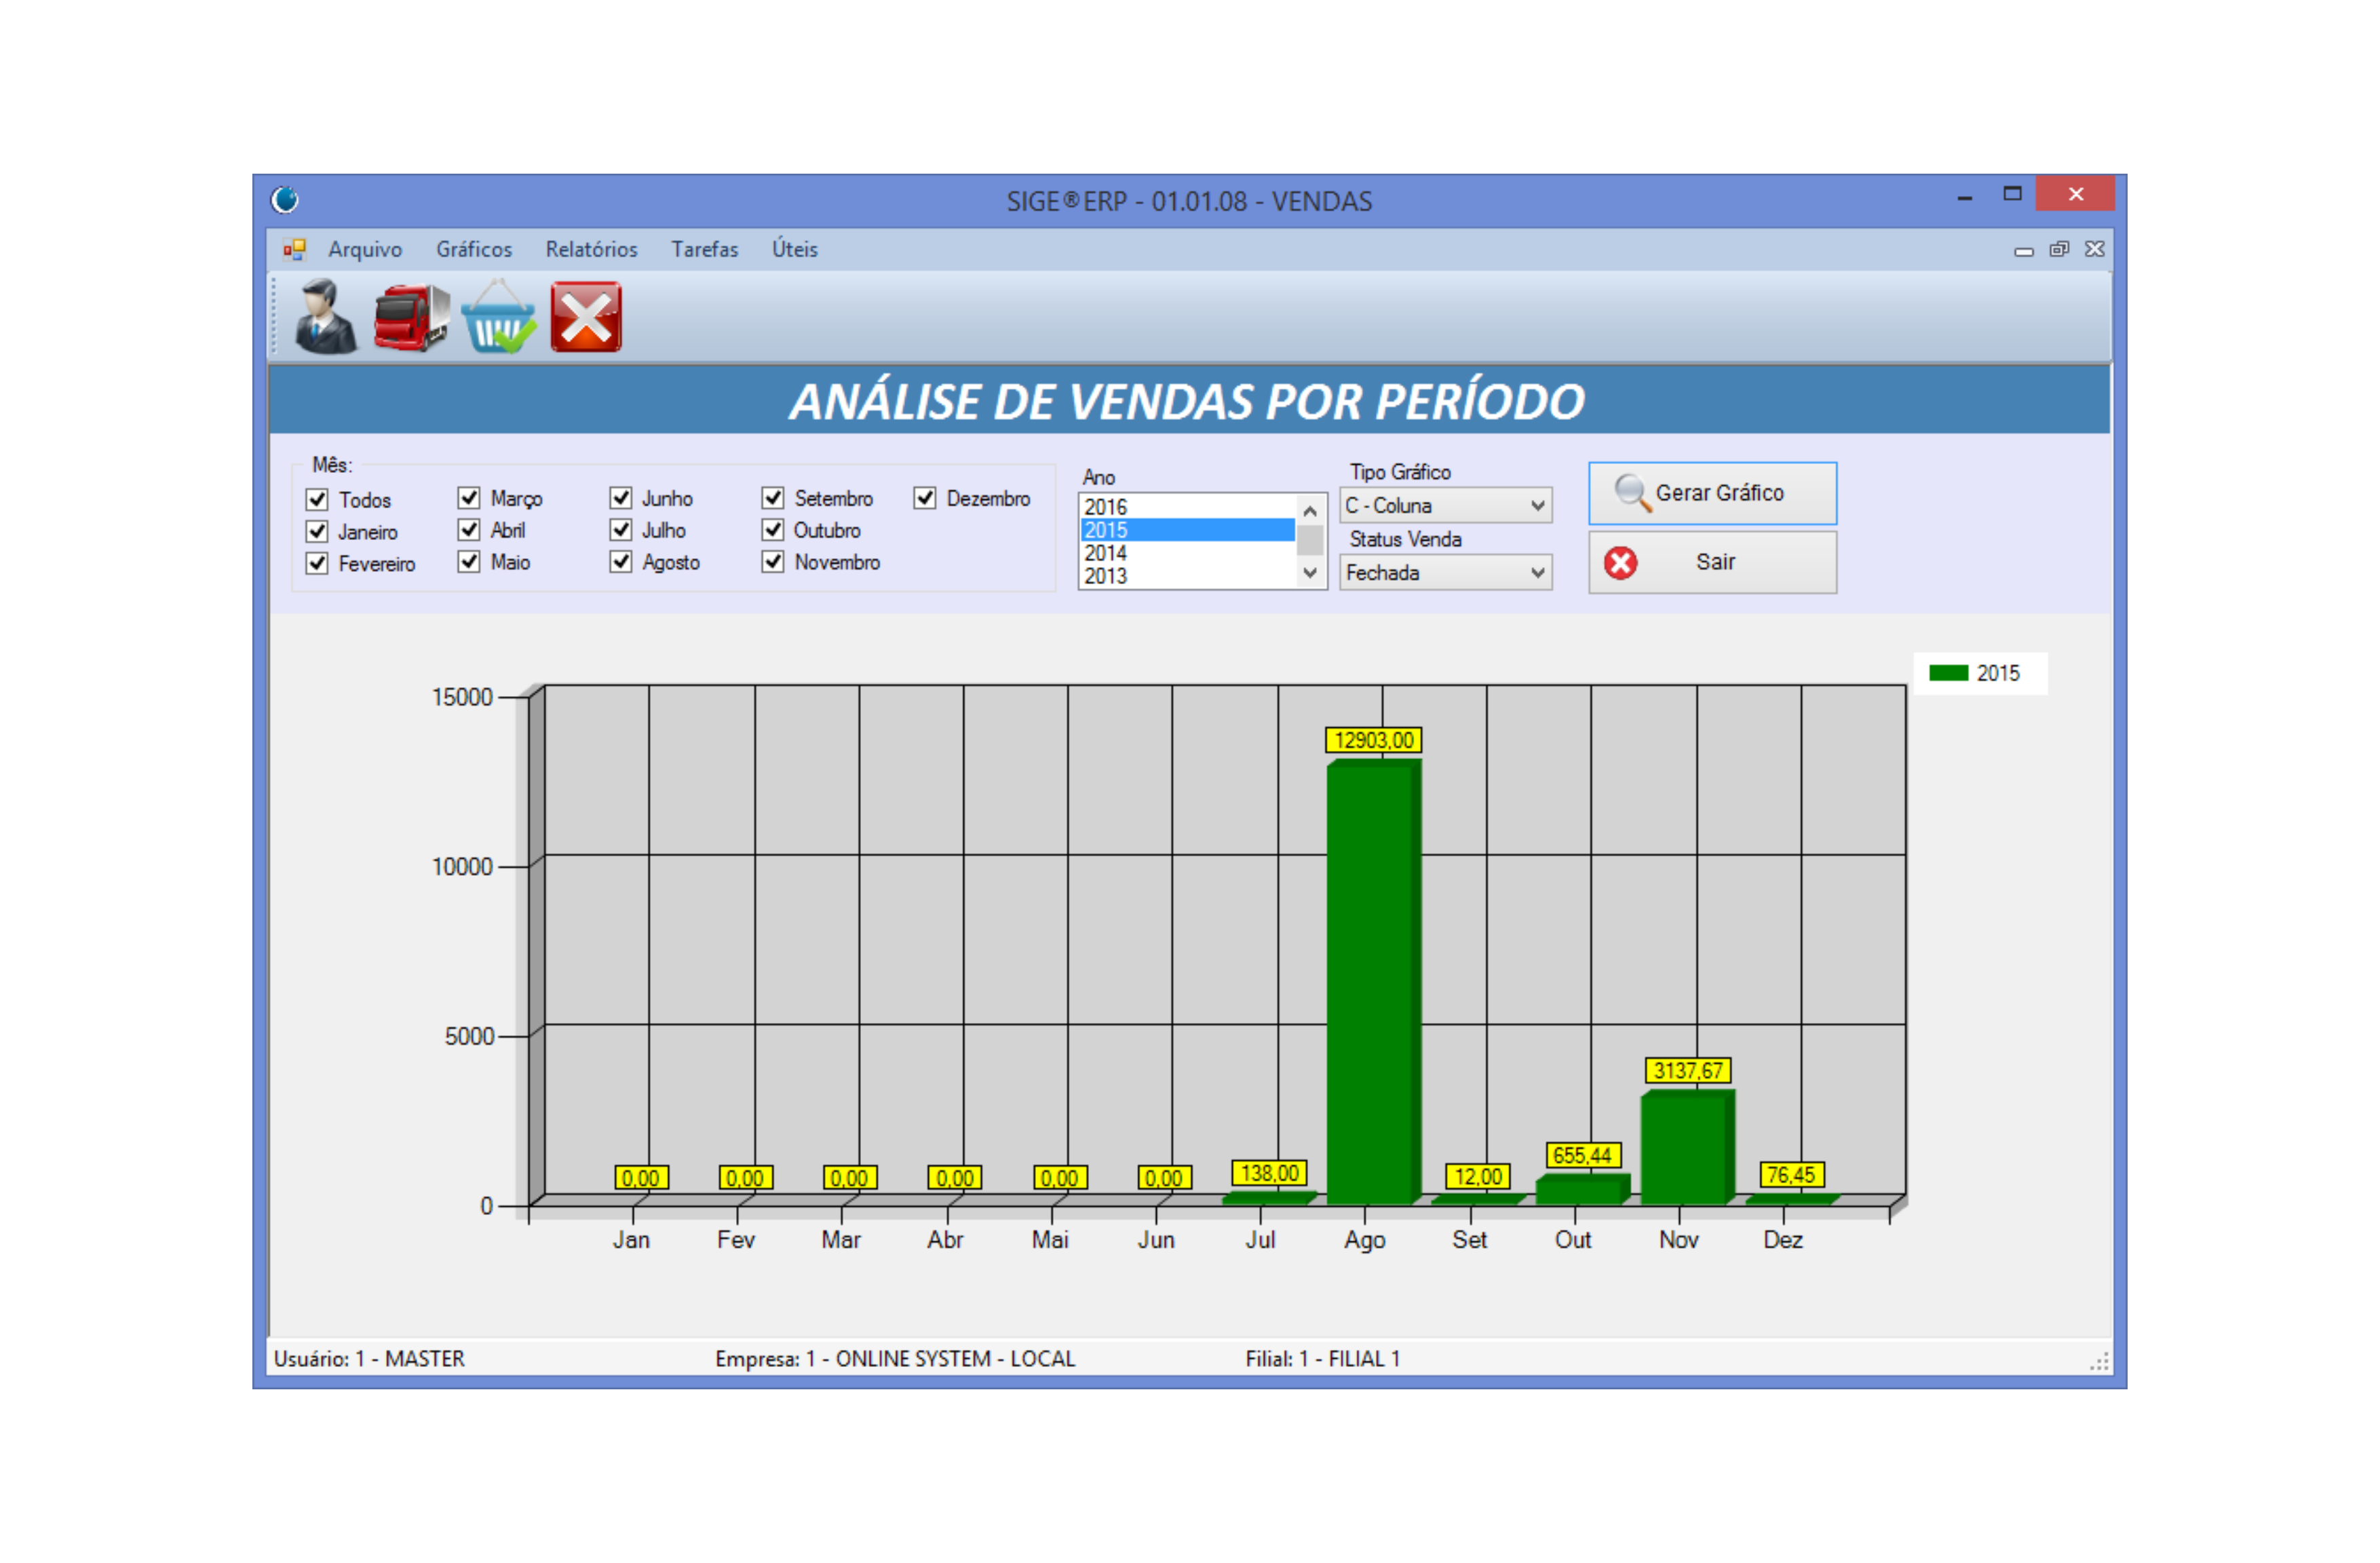
Task: Click the Ago axis label
Action: [x=1365, y=1240]
